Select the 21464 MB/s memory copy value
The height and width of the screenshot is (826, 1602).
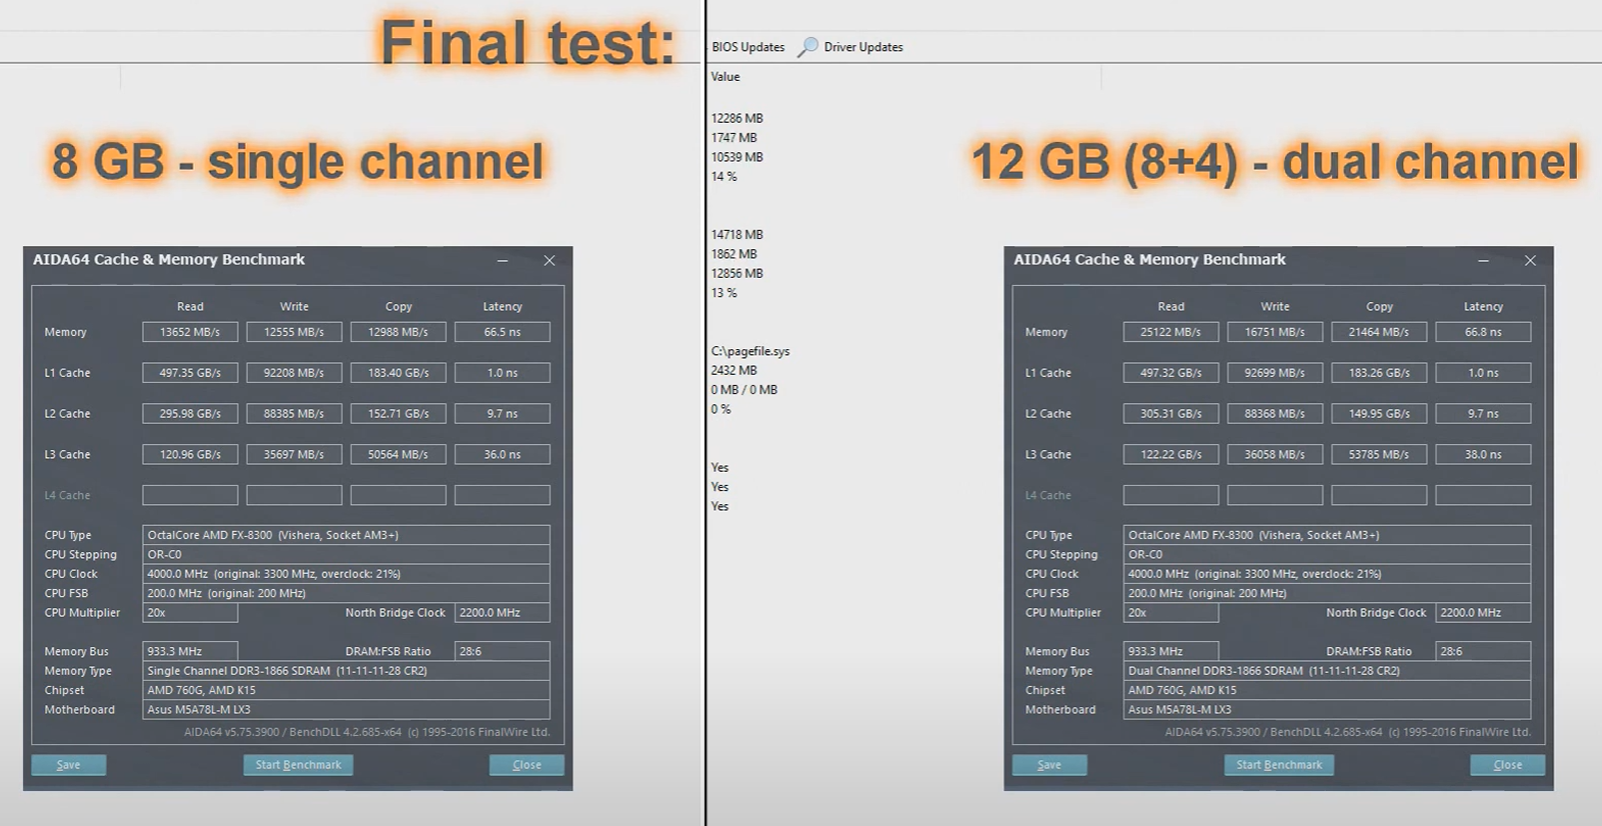point(1379,332)
